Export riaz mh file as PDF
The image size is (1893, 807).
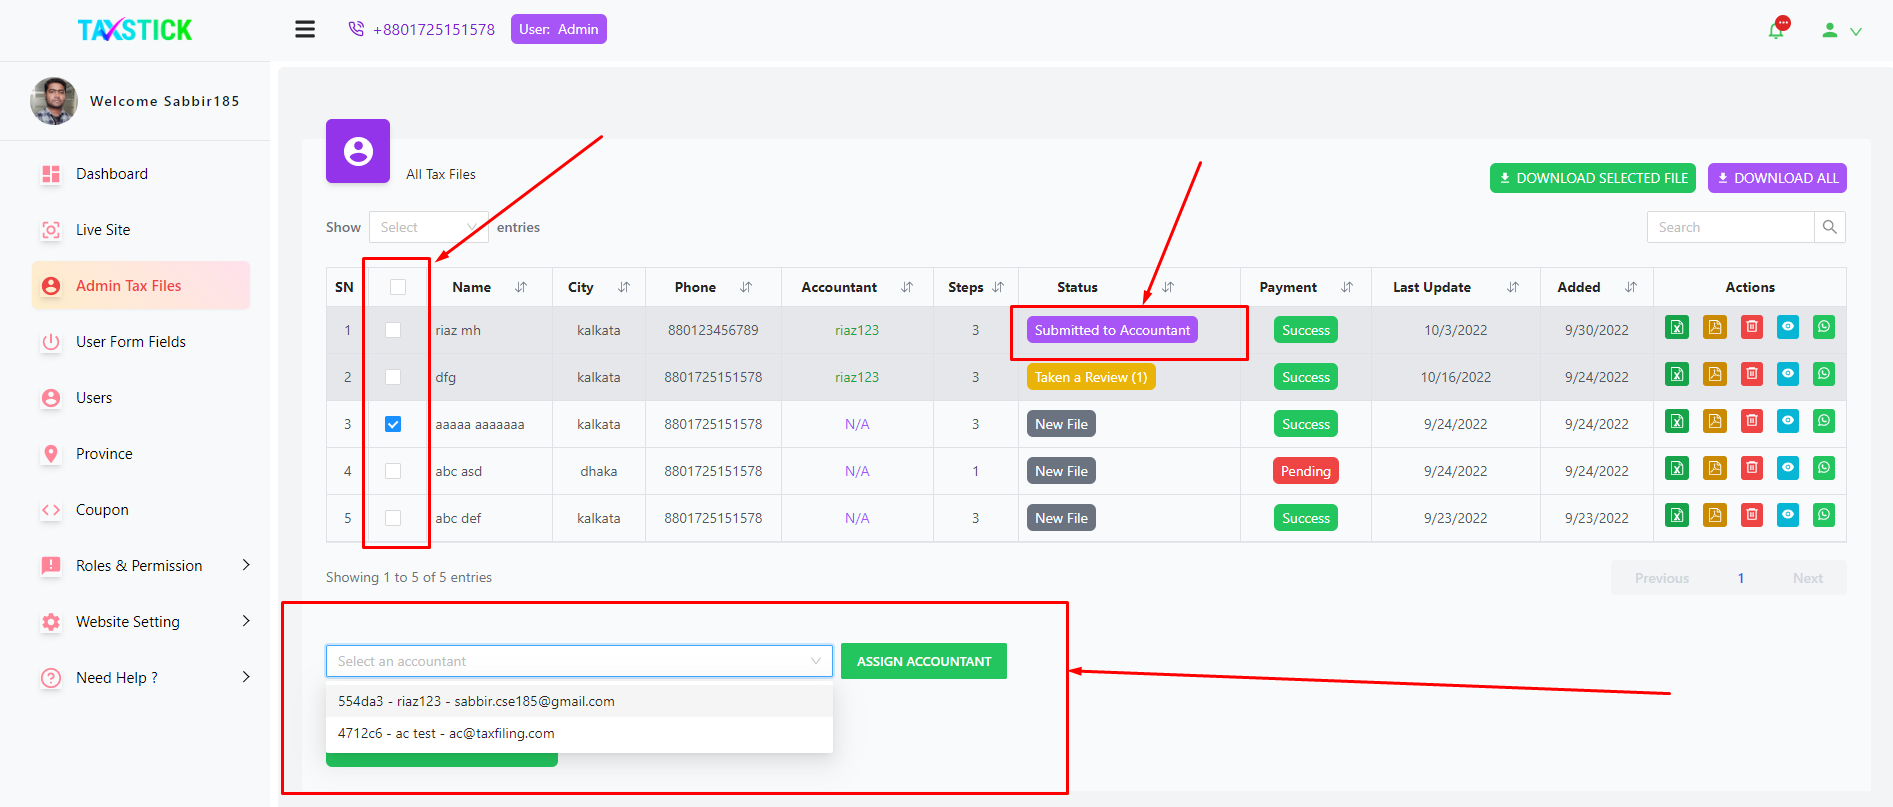coord(1715,327)
